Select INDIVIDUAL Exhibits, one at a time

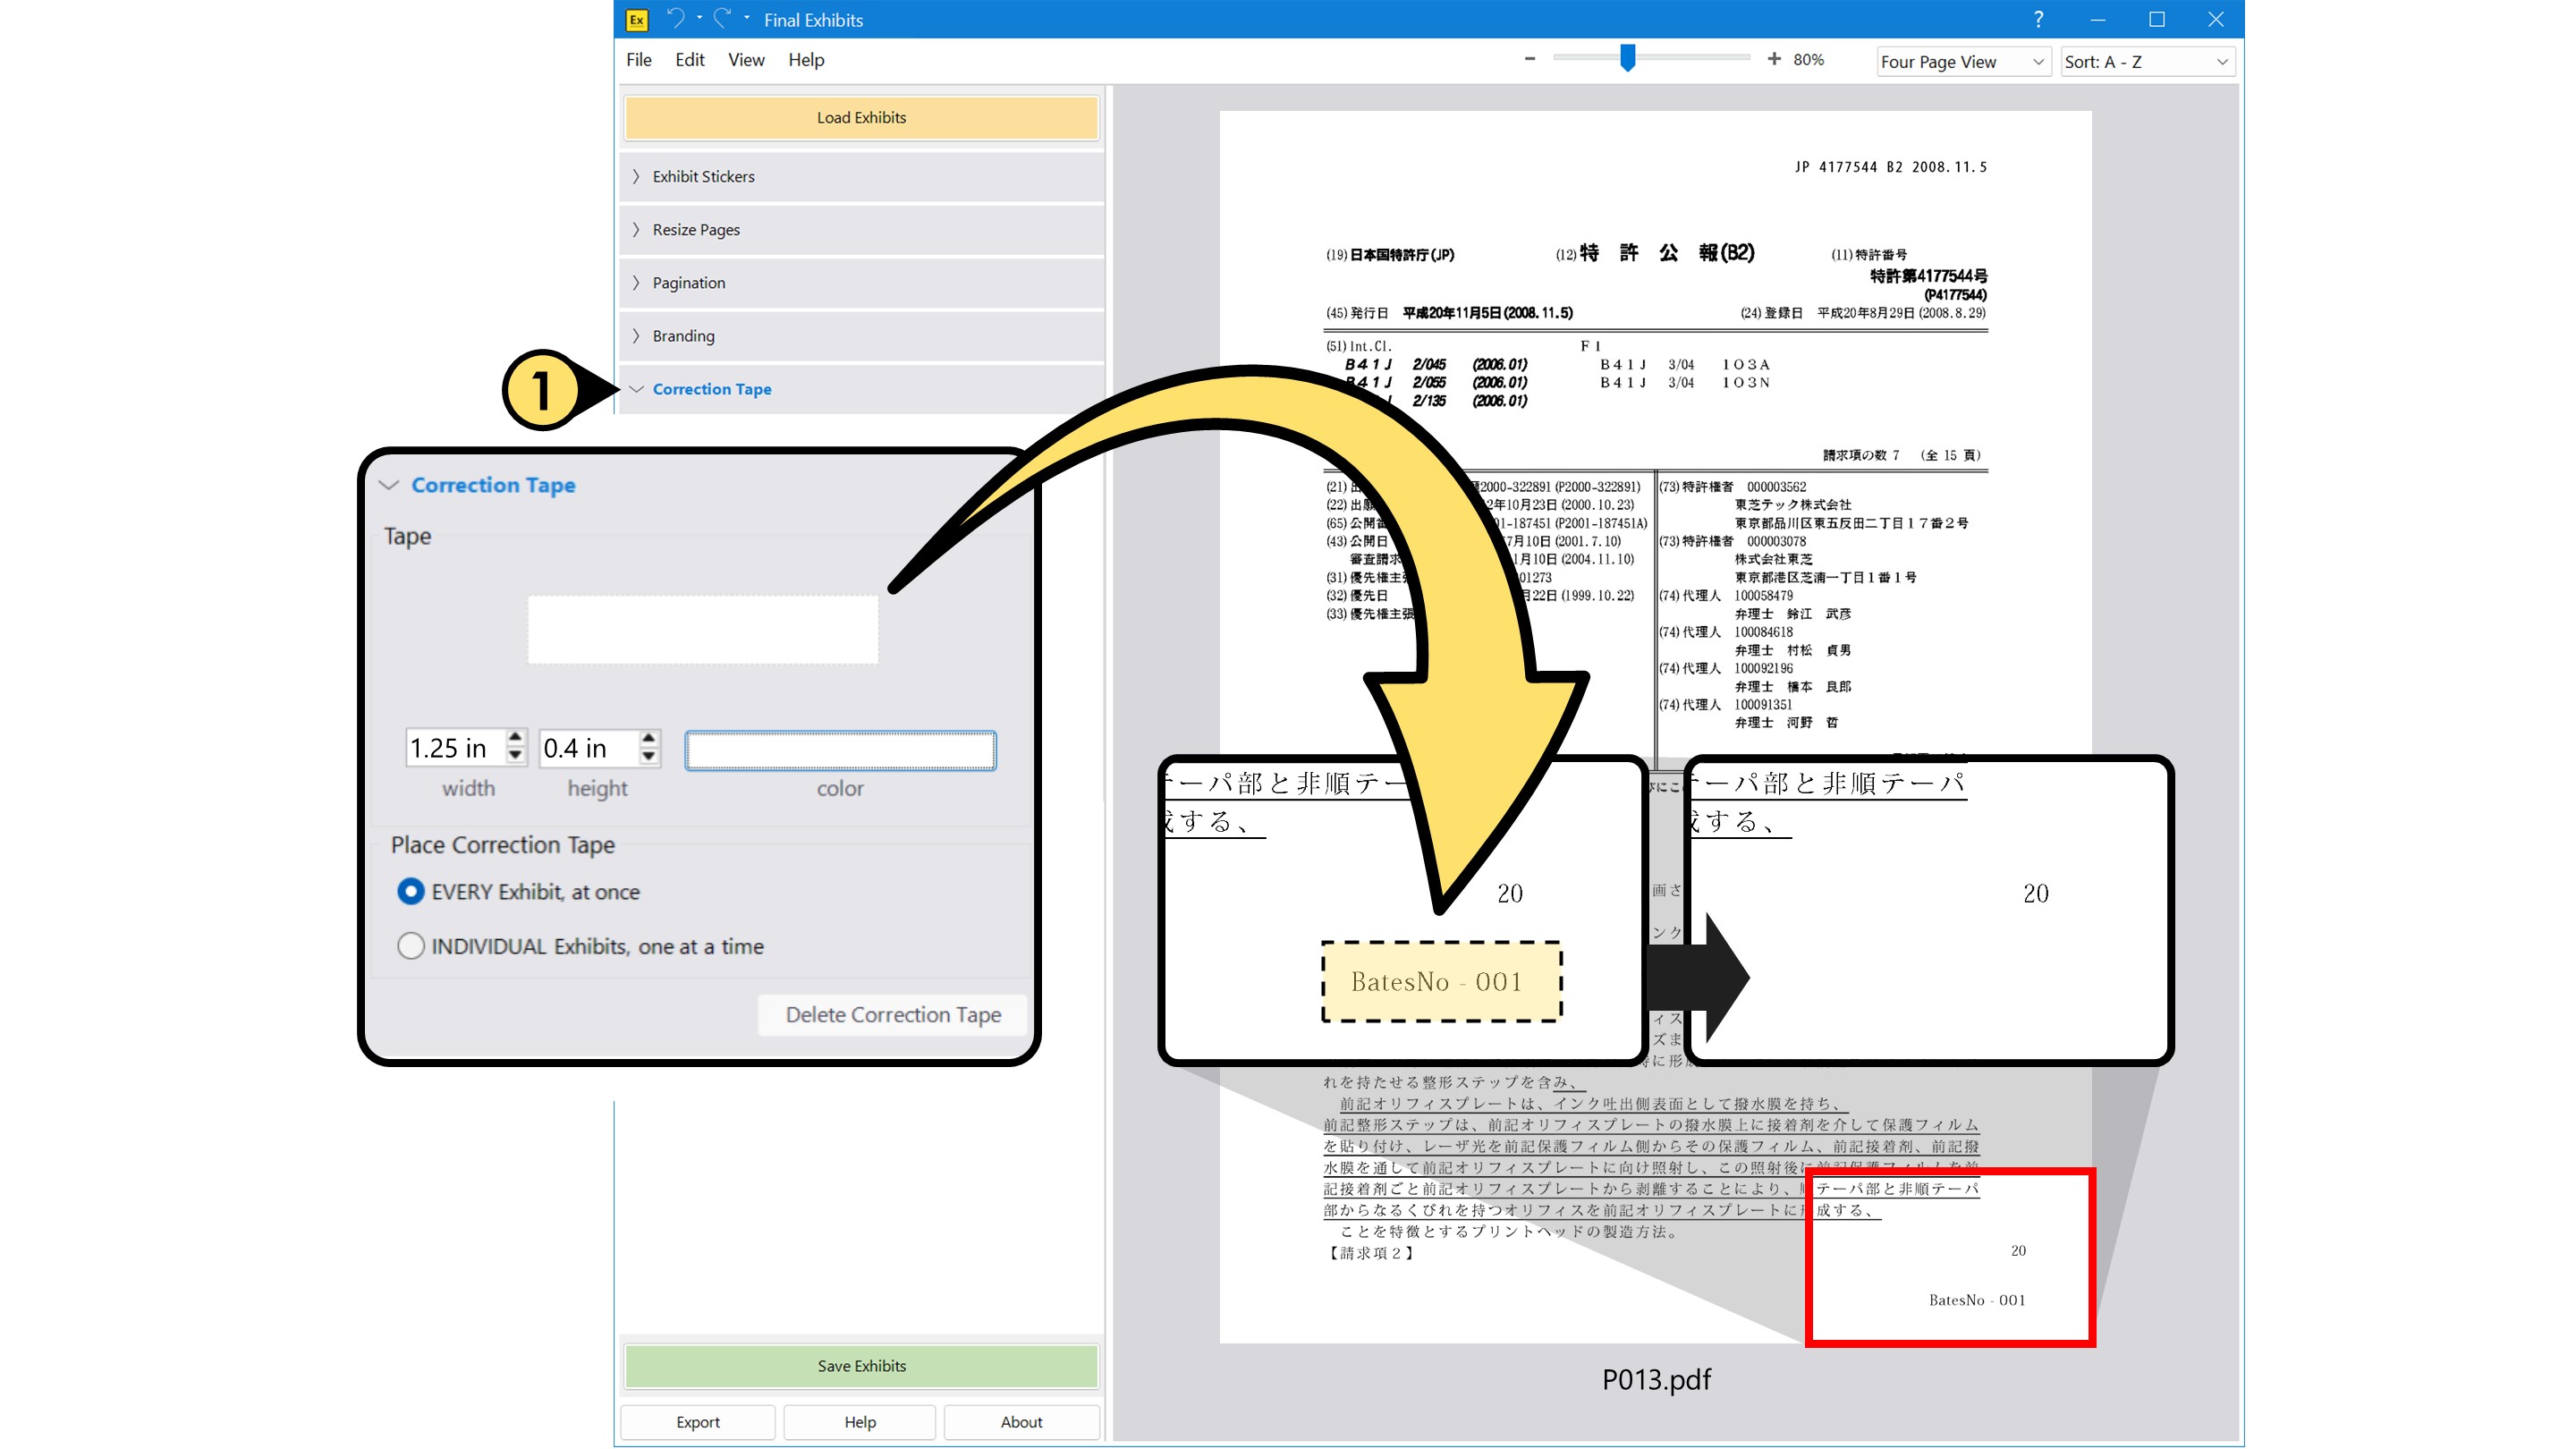coord(411,946)
